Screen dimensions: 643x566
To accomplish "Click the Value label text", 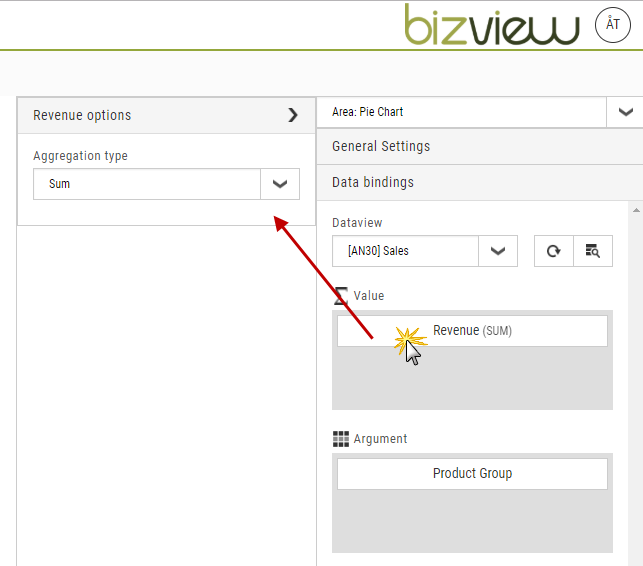I will [369, 296].
